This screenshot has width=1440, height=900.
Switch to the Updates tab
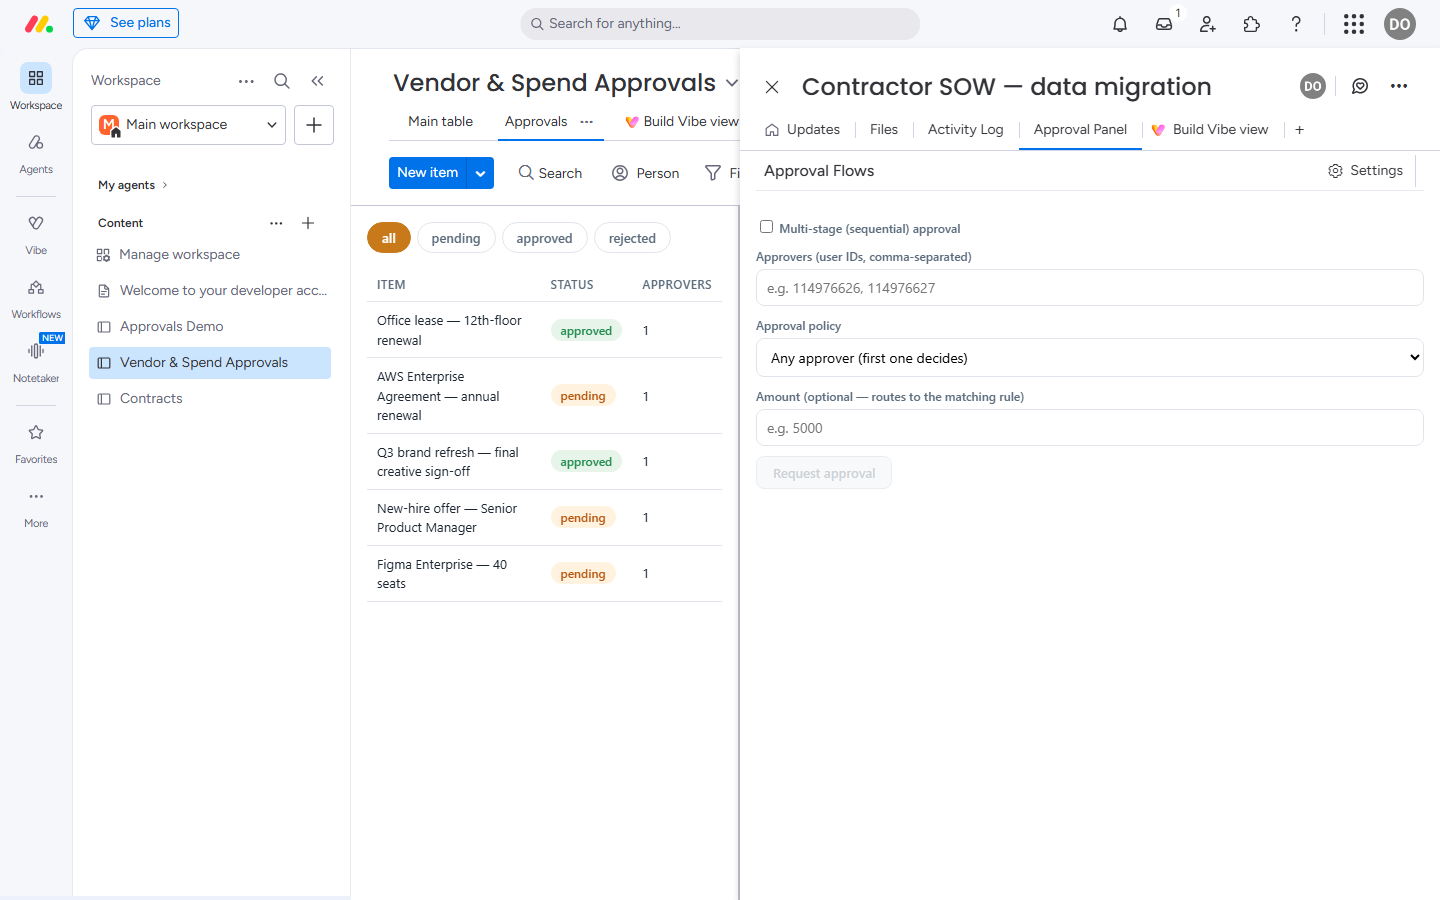802,129
